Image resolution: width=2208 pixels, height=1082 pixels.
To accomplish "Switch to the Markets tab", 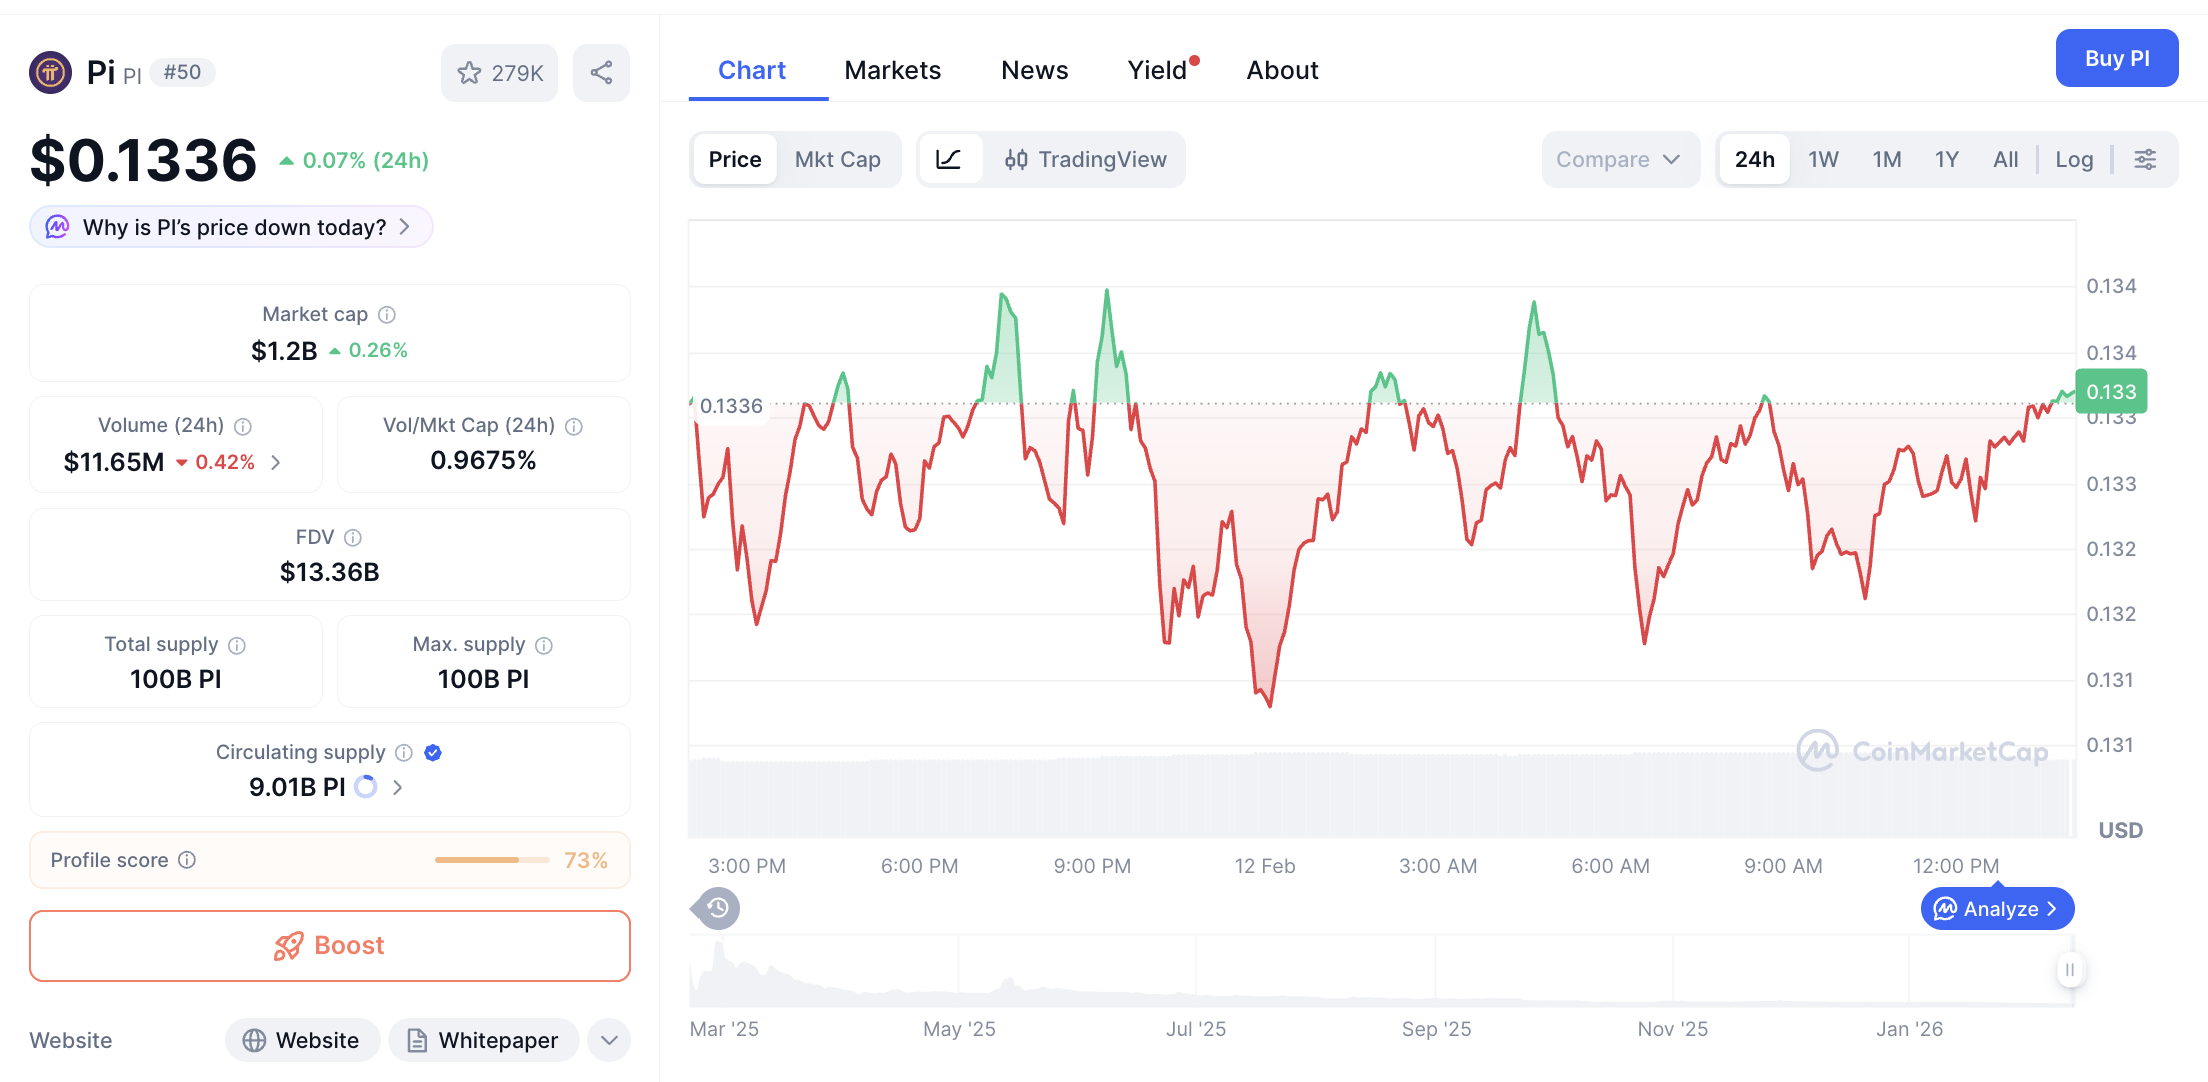I will click(x=892, y=70).
